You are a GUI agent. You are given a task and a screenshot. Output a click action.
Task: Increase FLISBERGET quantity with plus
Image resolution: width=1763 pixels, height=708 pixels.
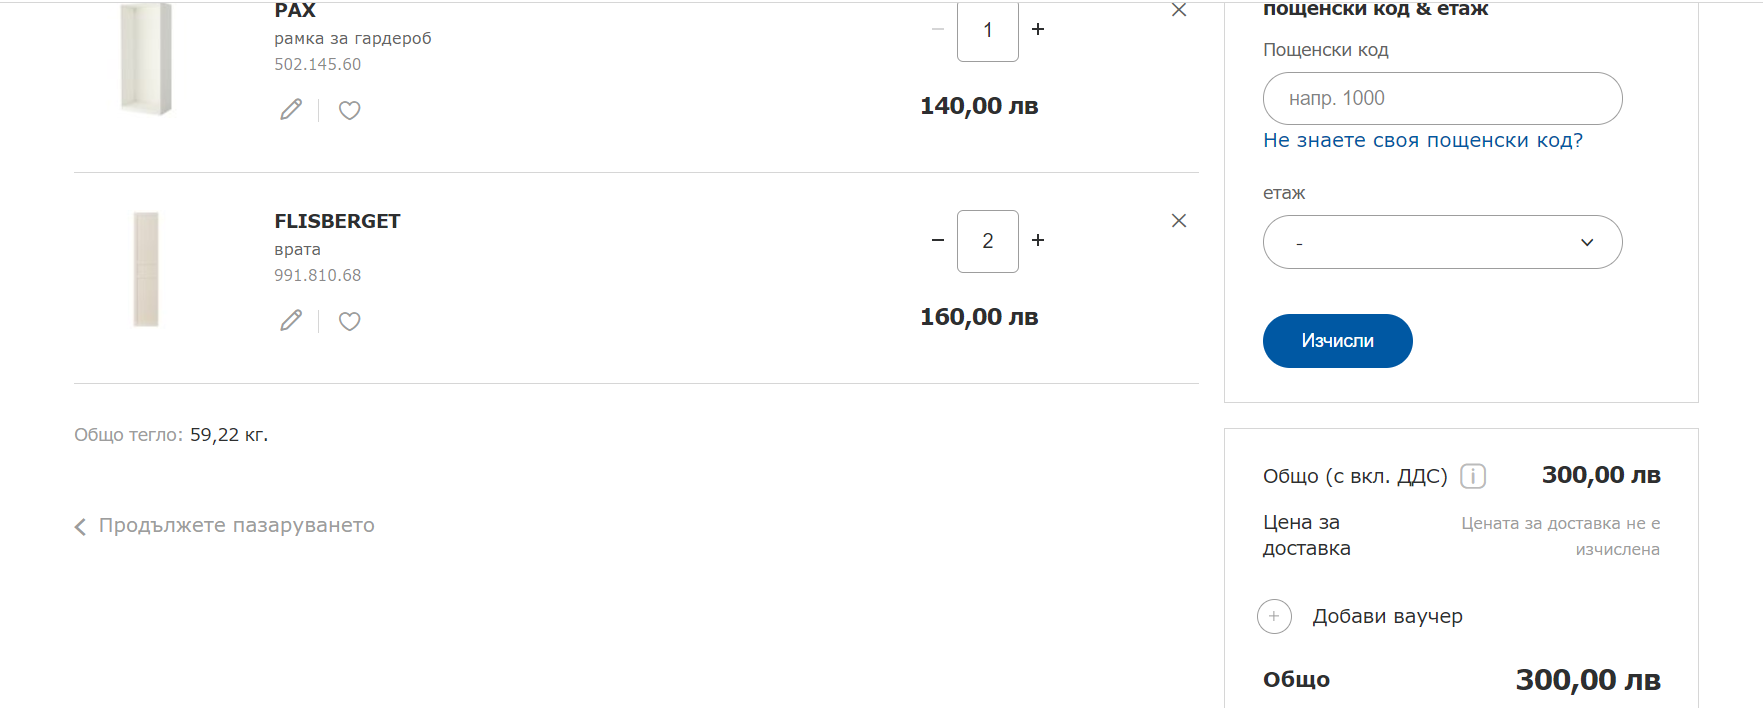1038,240
